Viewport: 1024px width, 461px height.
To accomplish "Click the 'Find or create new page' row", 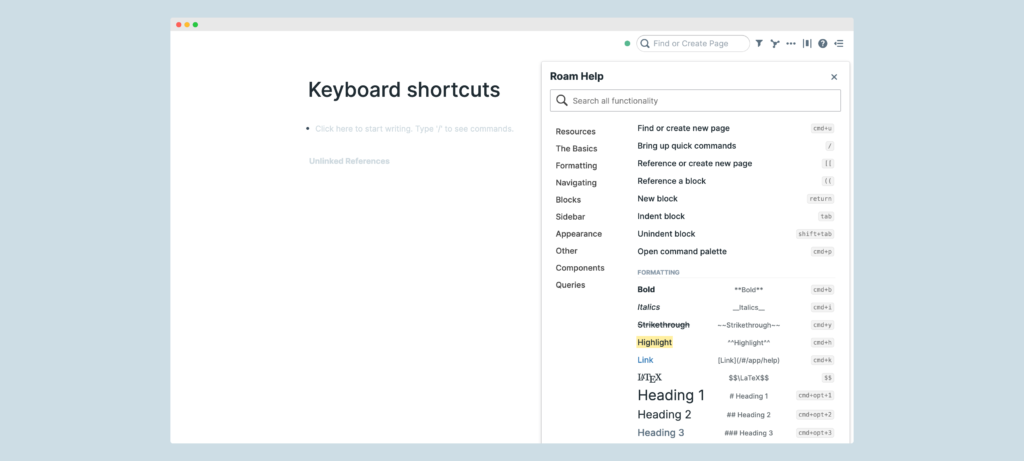I will (x=735, y=128).
